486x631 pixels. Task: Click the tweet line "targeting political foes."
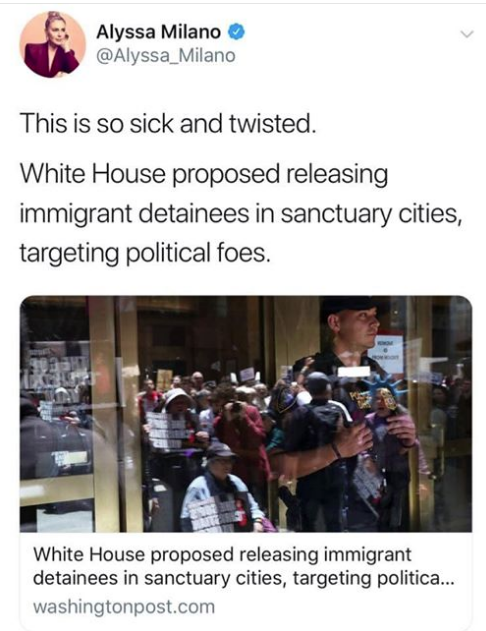144,254
